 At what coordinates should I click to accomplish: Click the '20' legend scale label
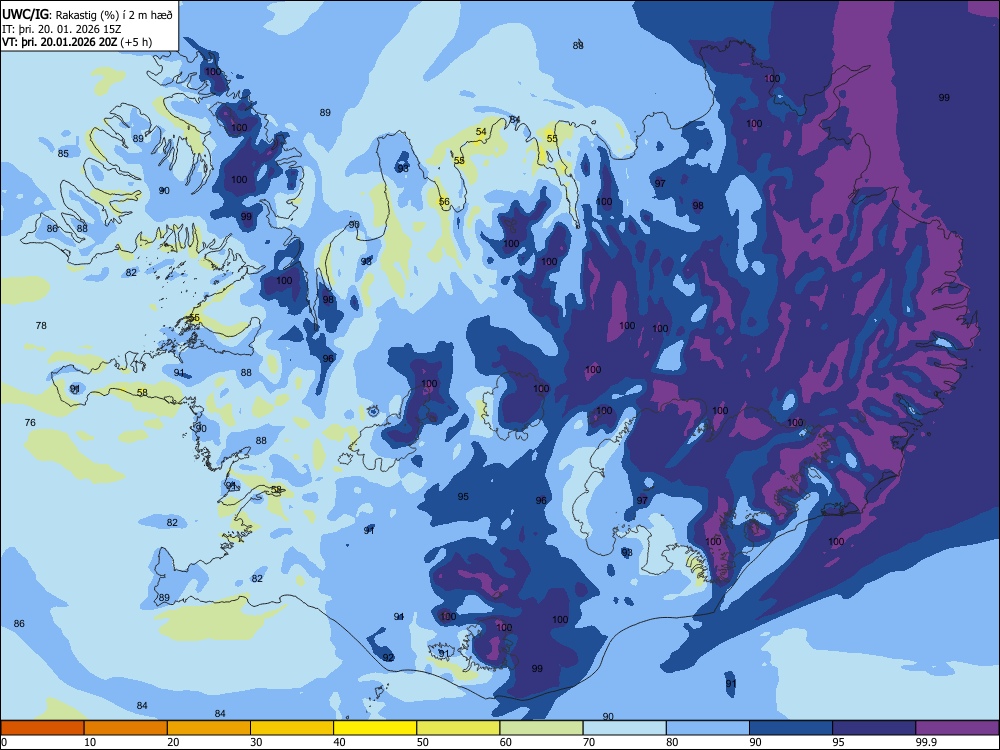173,742
